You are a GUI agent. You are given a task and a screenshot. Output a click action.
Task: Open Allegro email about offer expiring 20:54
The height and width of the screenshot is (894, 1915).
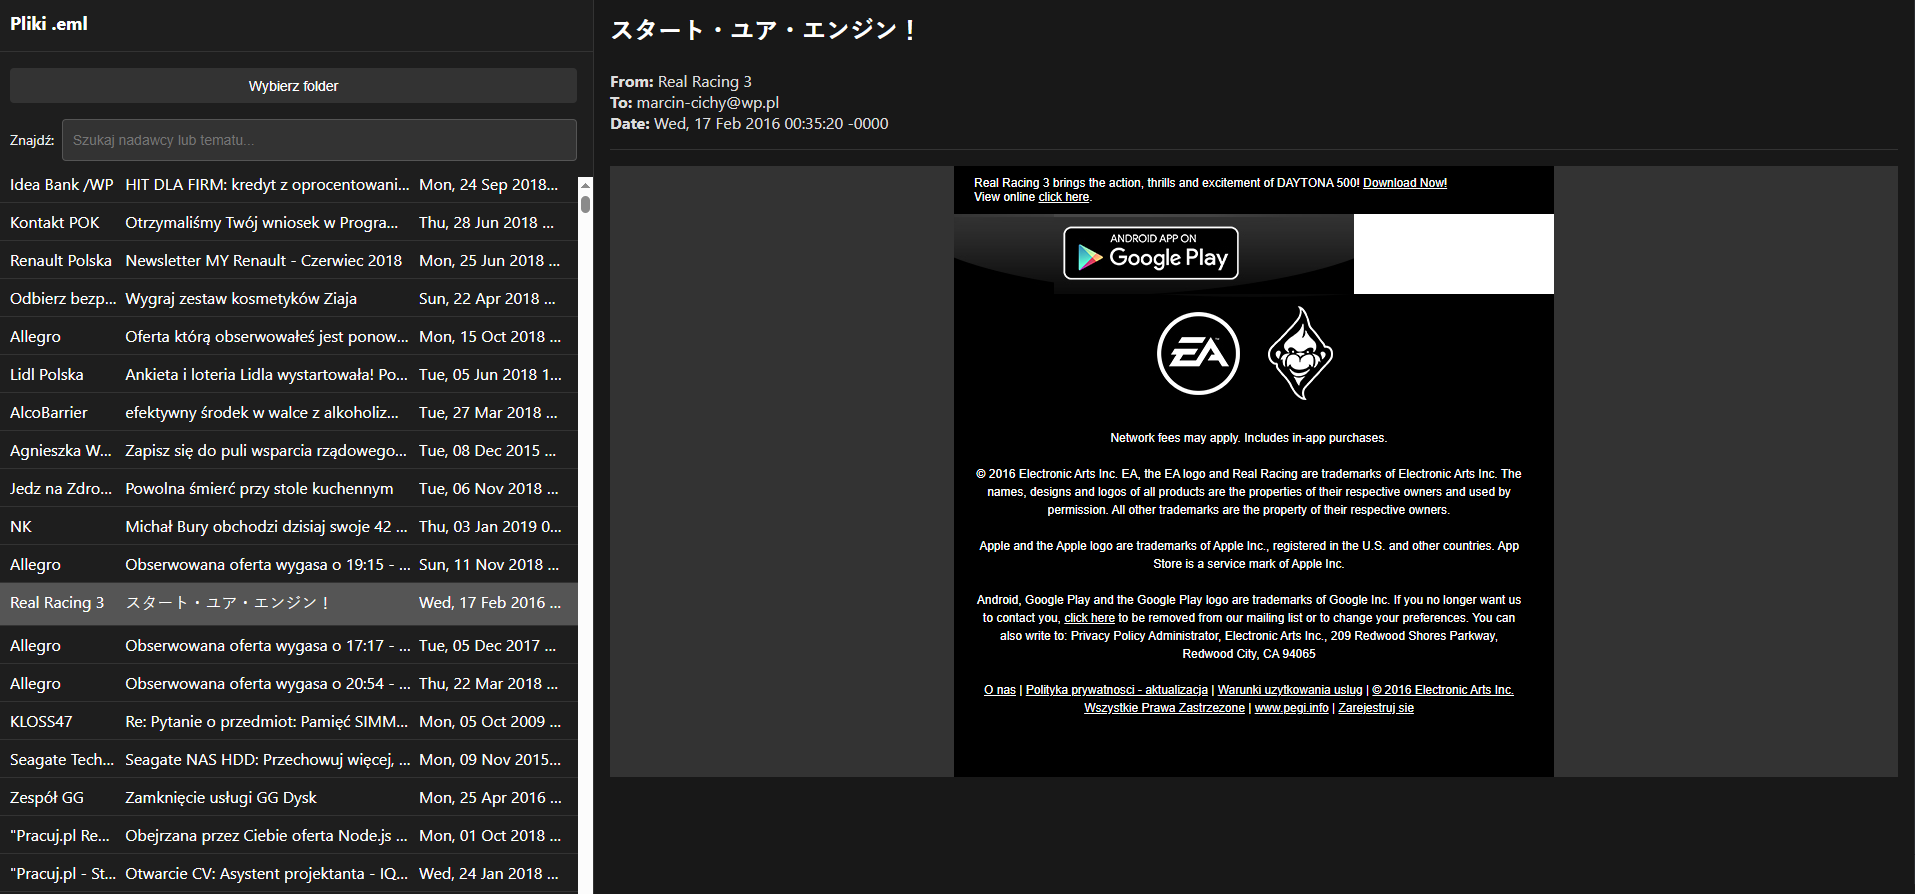click(x=289, y=683)
